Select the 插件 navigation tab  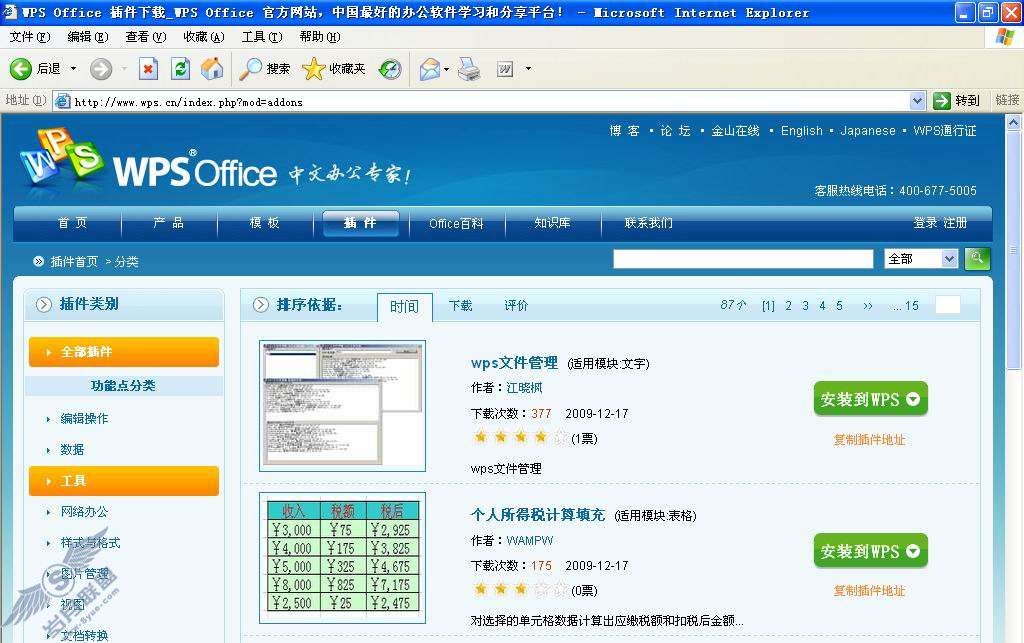(x=360, y=223)
